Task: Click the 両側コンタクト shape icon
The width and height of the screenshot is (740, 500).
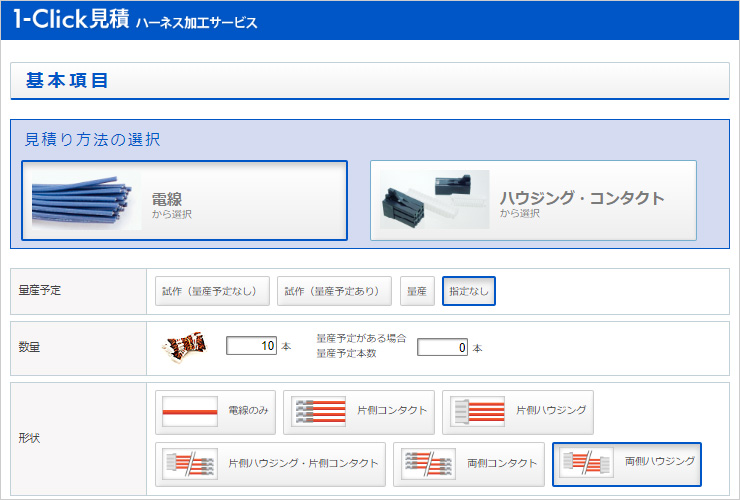Action: click(x=428, y=464)
